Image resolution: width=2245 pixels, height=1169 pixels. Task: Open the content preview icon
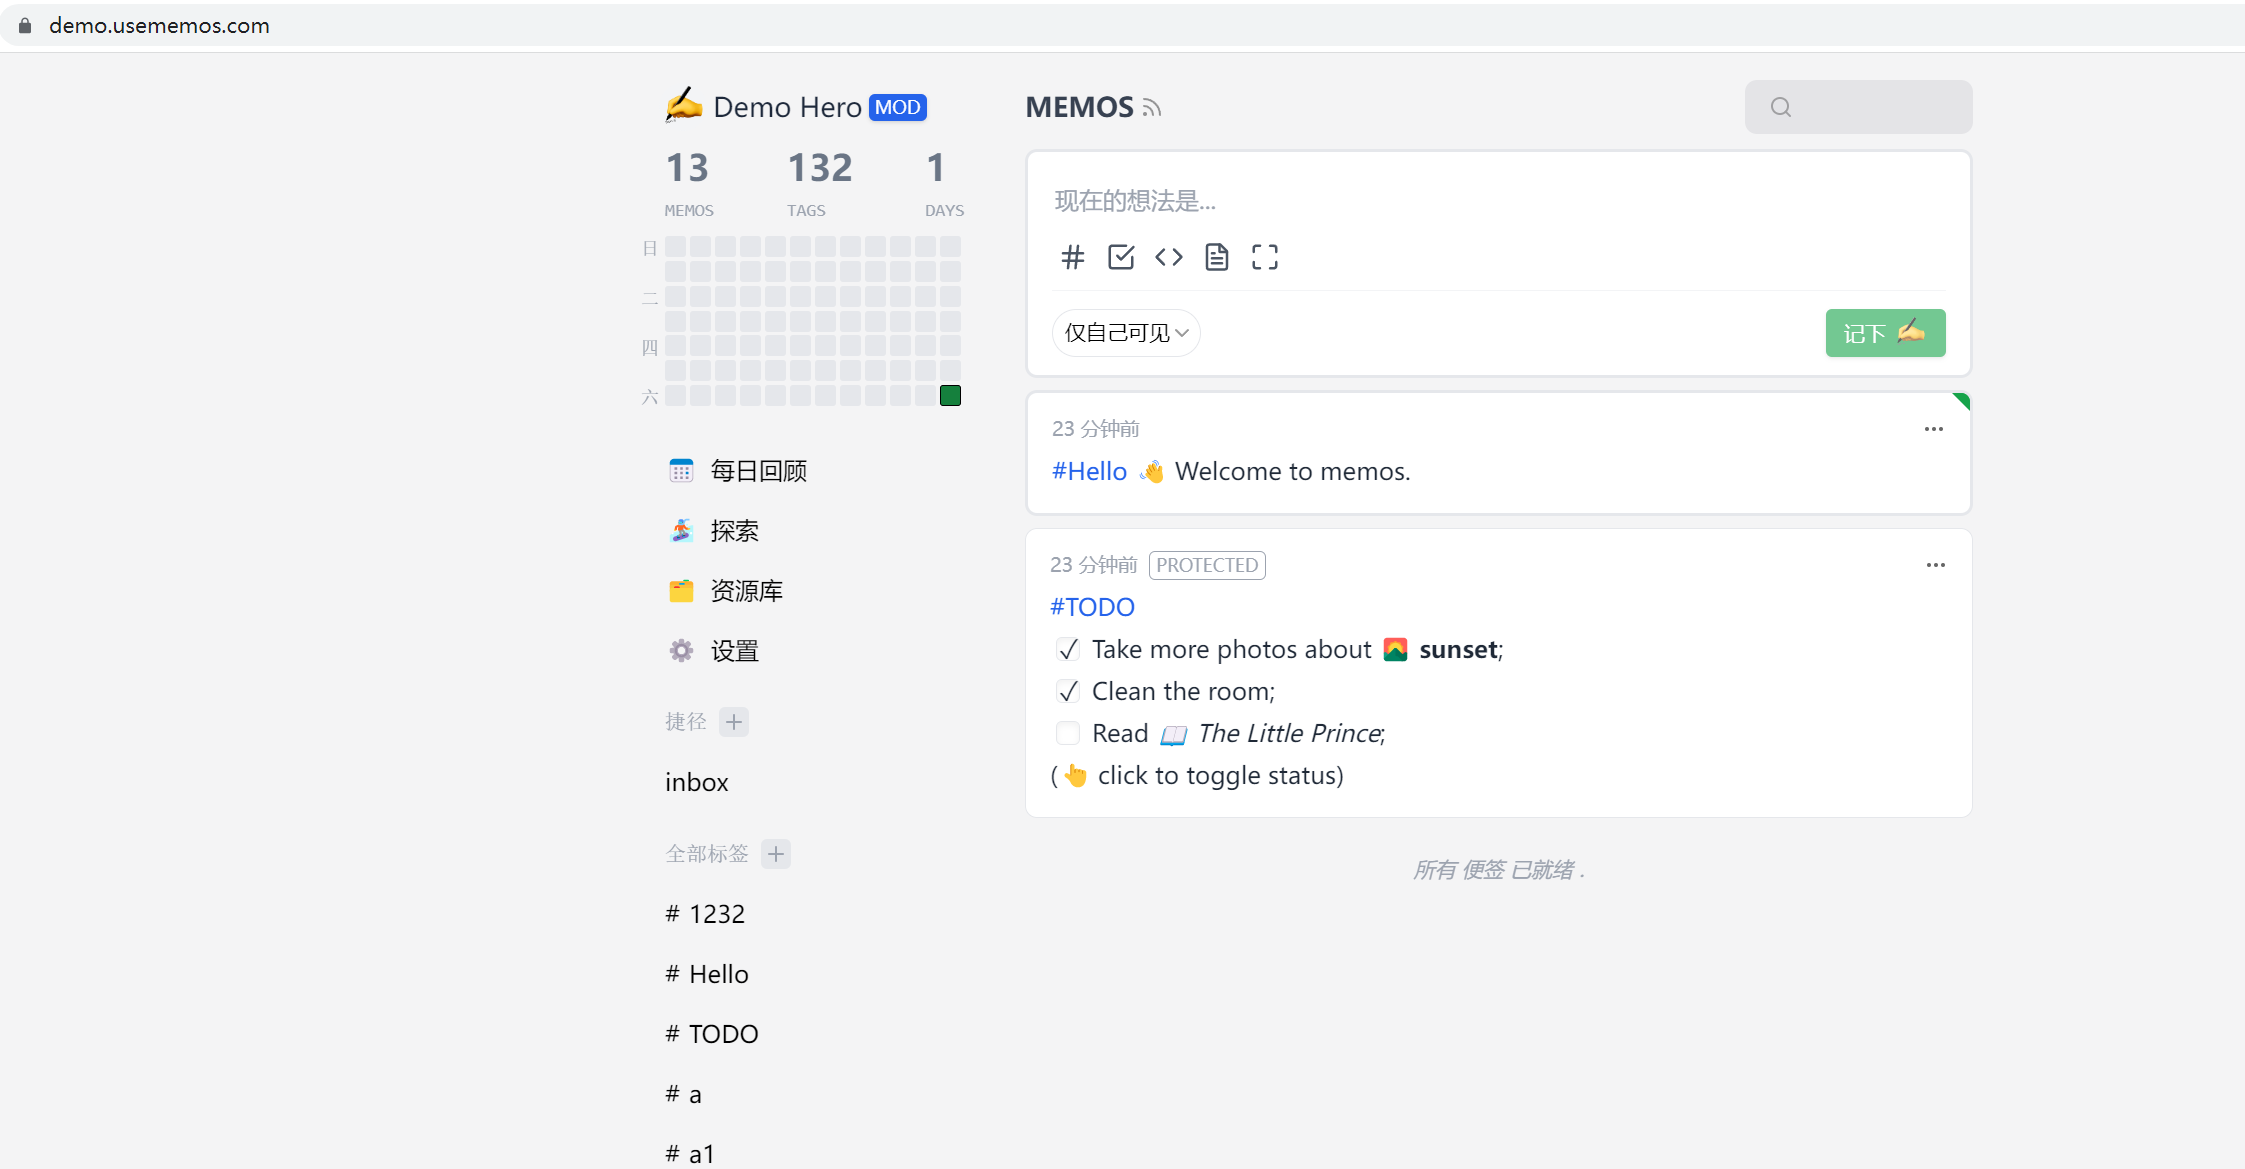pos(1216,257)
